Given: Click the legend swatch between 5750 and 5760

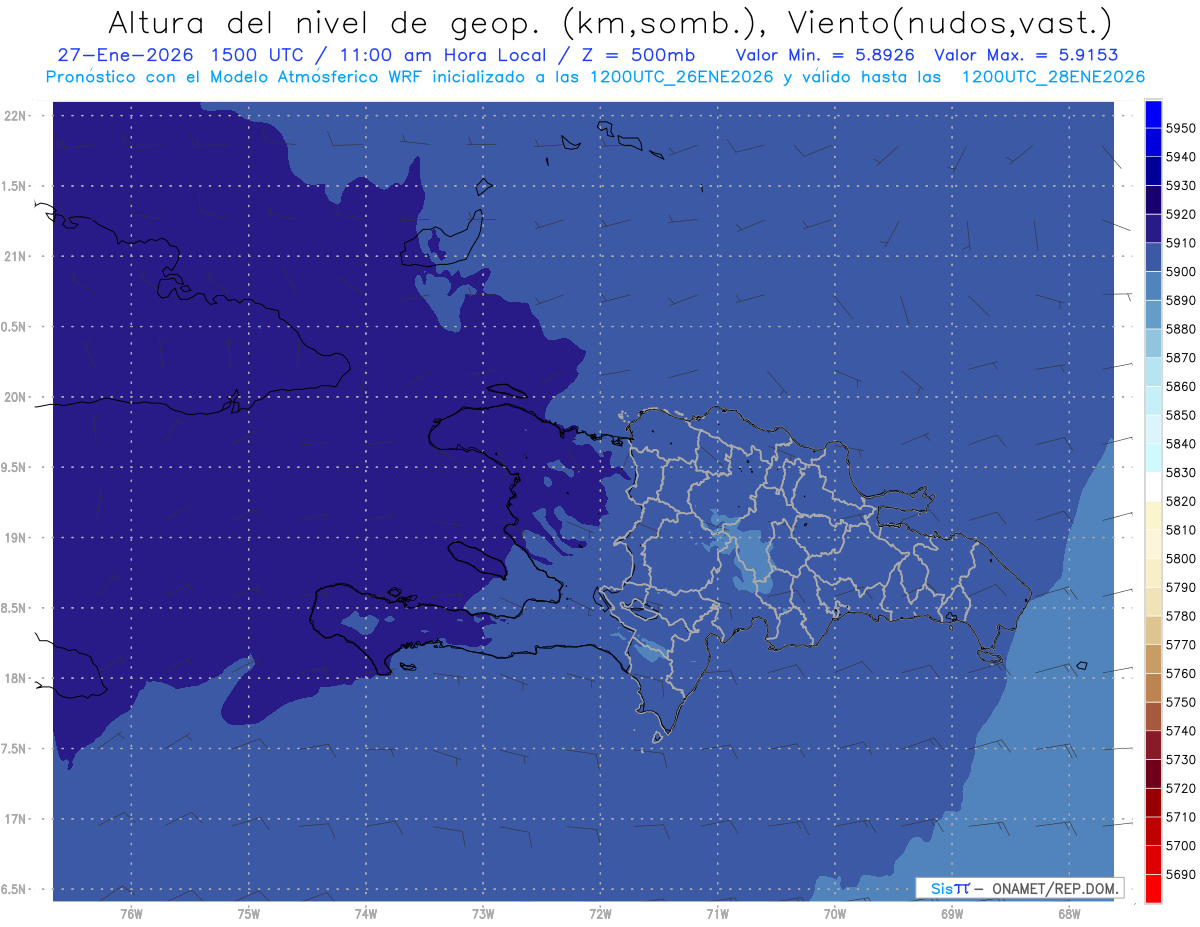Looking at the screenshot, I should [1153, 688].
